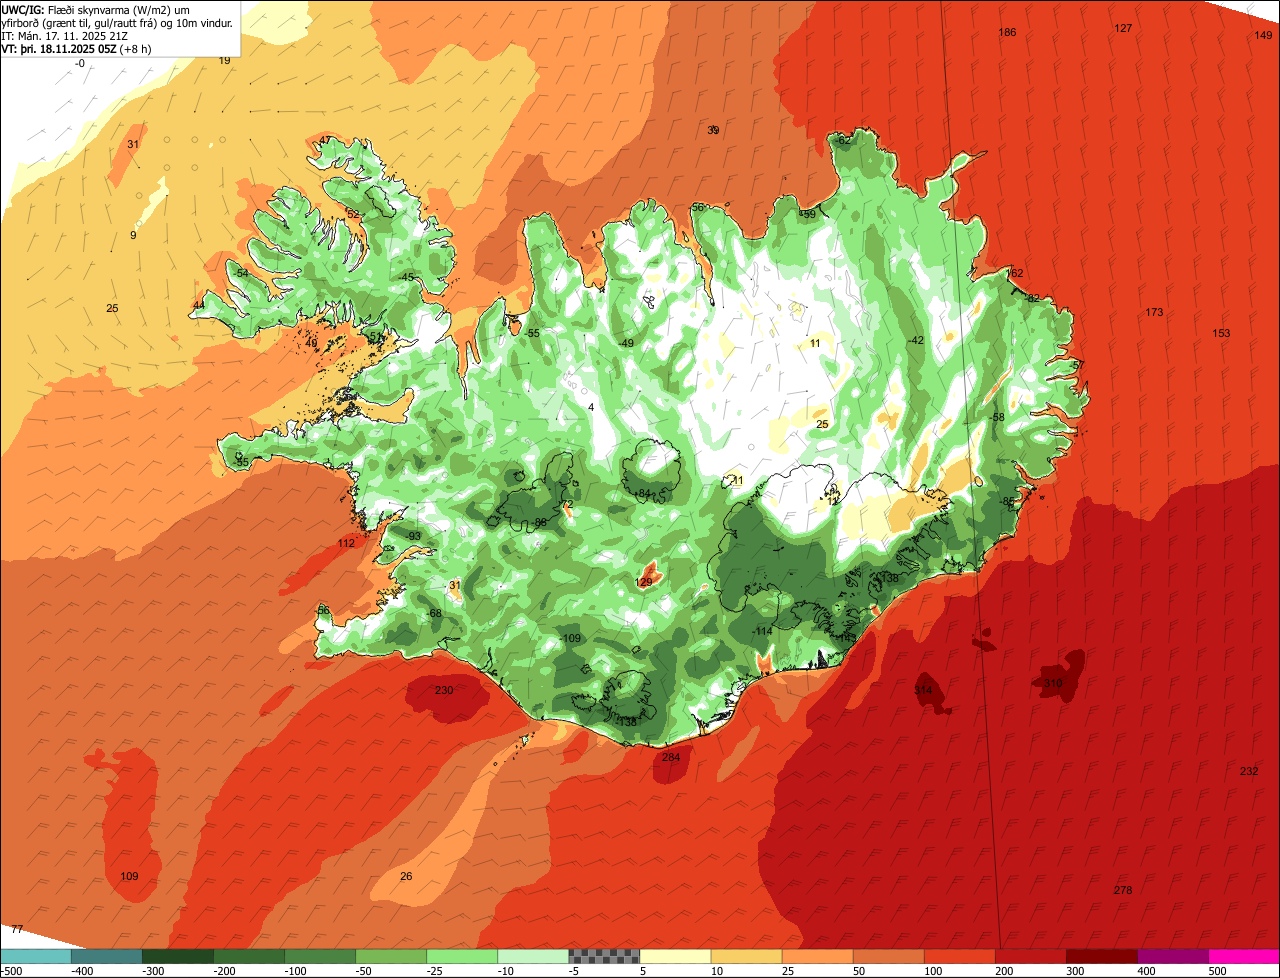This screenshot has width=1280, height=978.
Task: Select the 300 to 400 dark maroon swatch
Action: point(1101,956)
